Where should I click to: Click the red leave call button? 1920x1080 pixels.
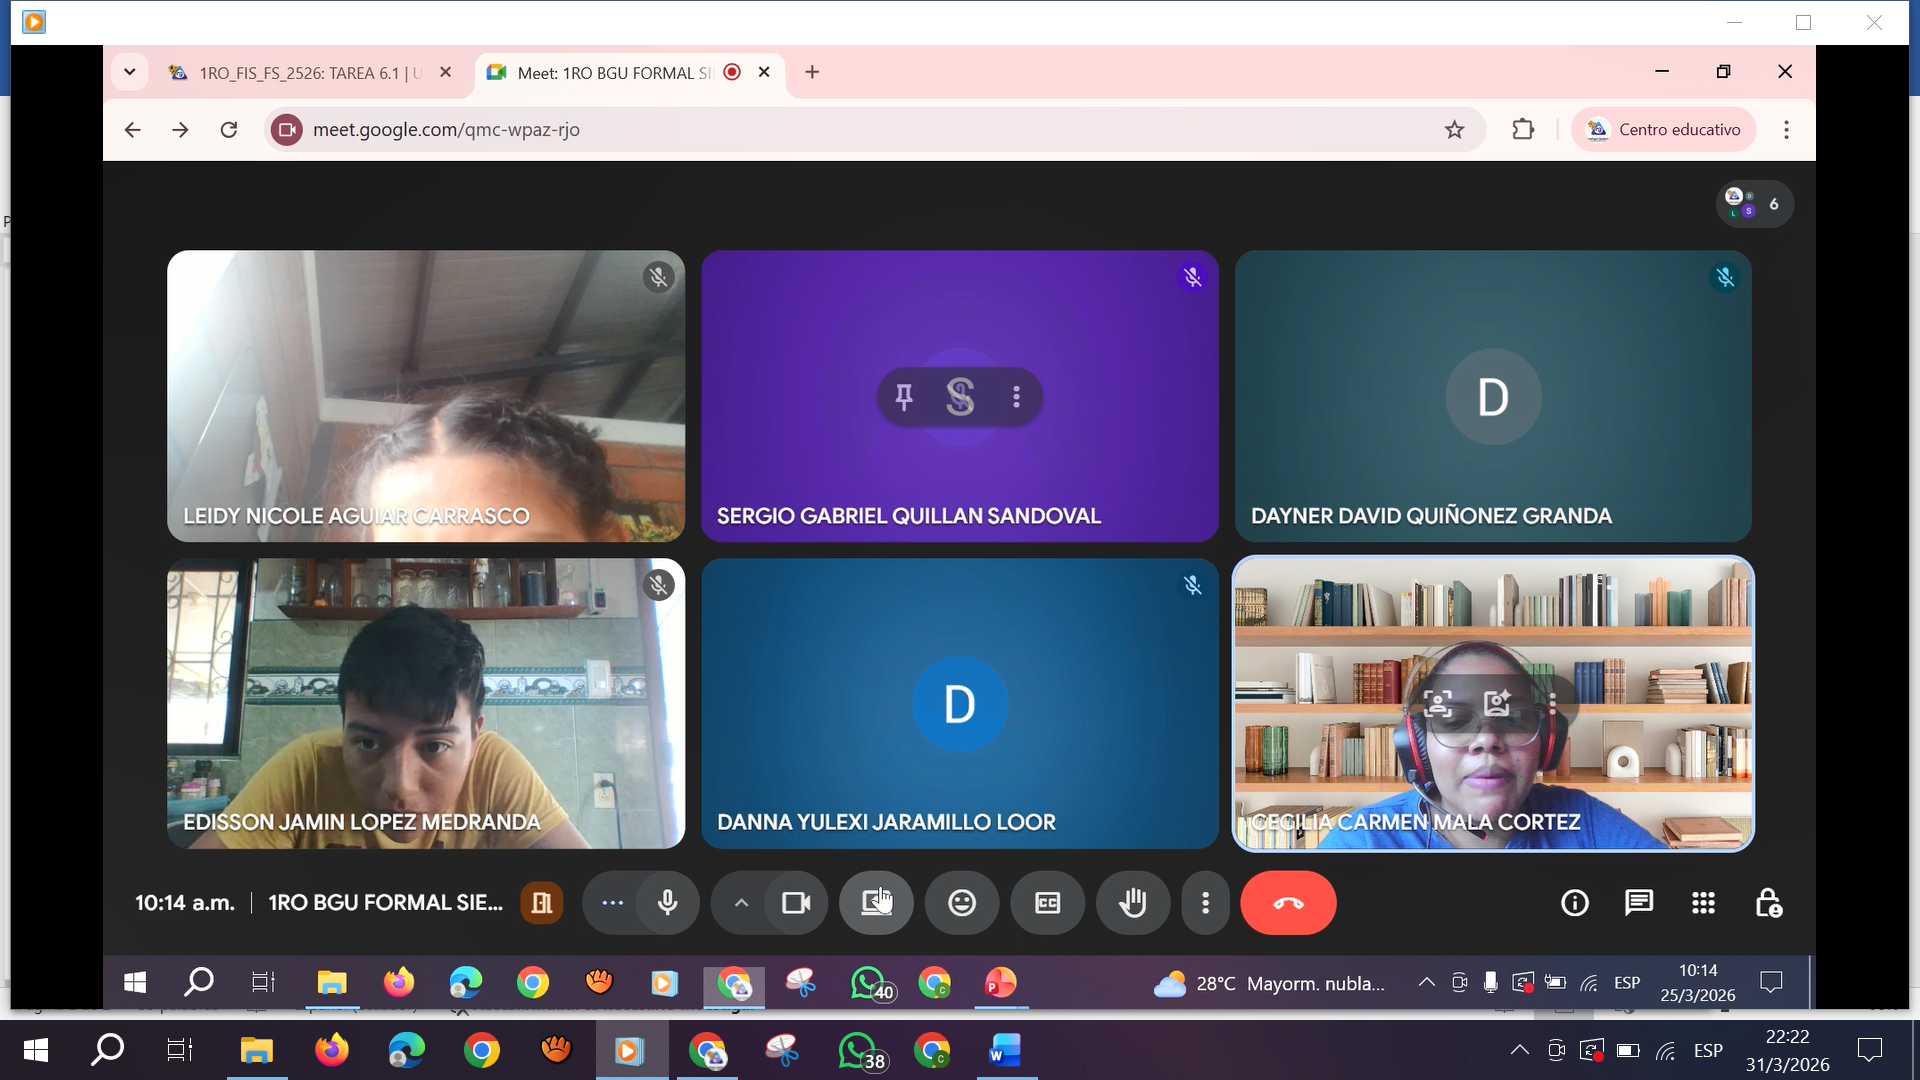1288,903
